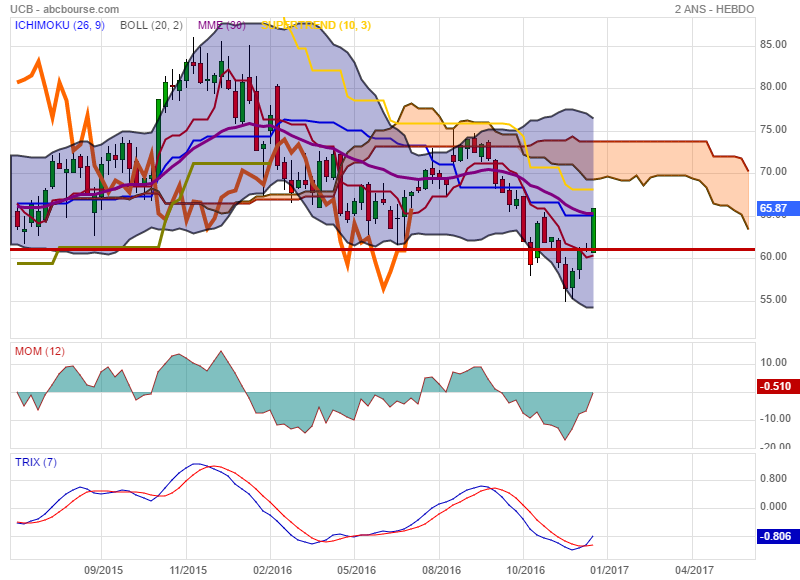Click the 02/2016 date axis label
Viewport: 800px width, 580px height.
coord(272,570)
